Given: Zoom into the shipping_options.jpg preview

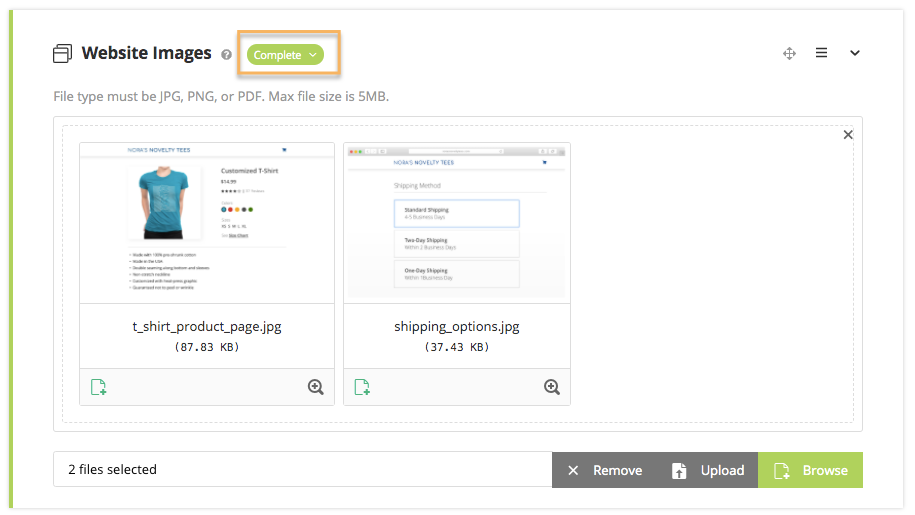Looking at the screenshot, I should [x=551, y=387].
